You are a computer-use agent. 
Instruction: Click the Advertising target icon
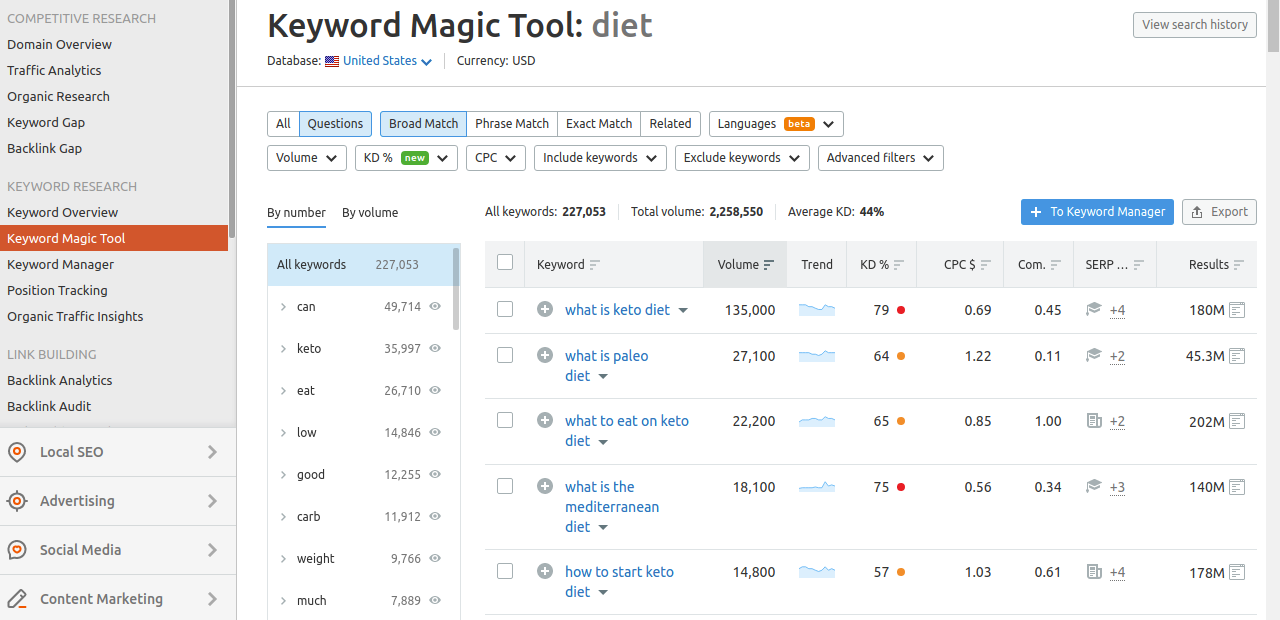click(17, 501)
